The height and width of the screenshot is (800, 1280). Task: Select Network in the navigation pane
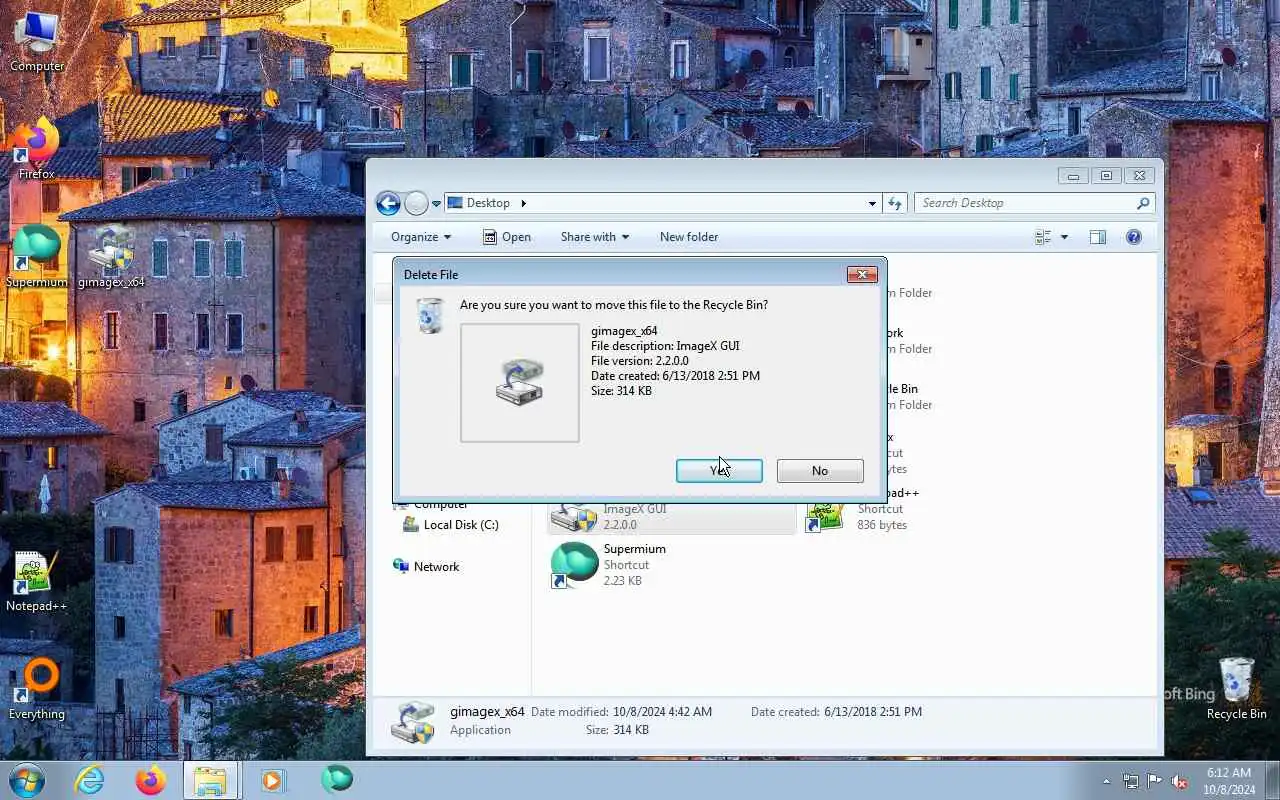coord(426,567)
